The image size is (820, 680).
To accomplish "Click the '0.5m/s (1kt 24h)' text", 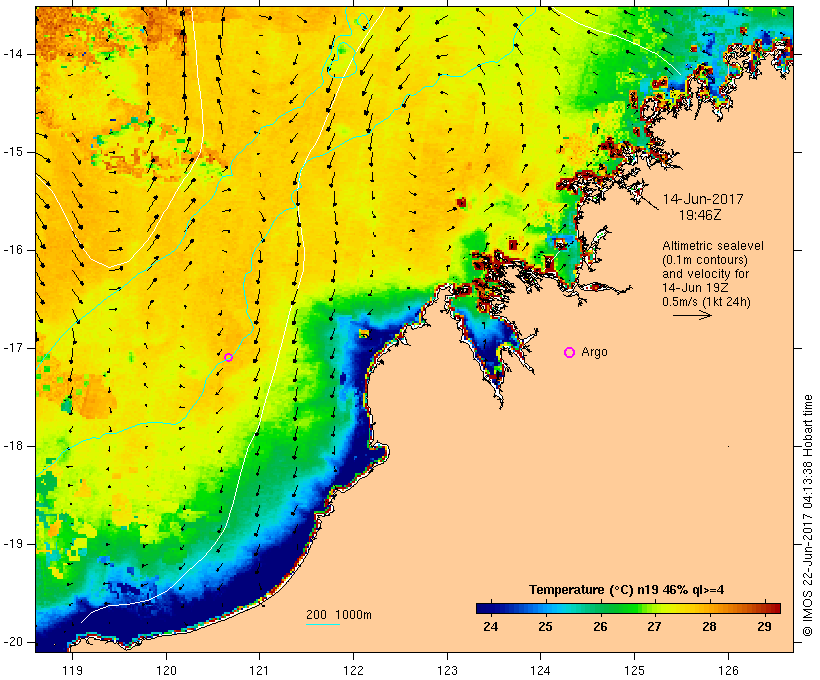I will [x=706, y=302].
